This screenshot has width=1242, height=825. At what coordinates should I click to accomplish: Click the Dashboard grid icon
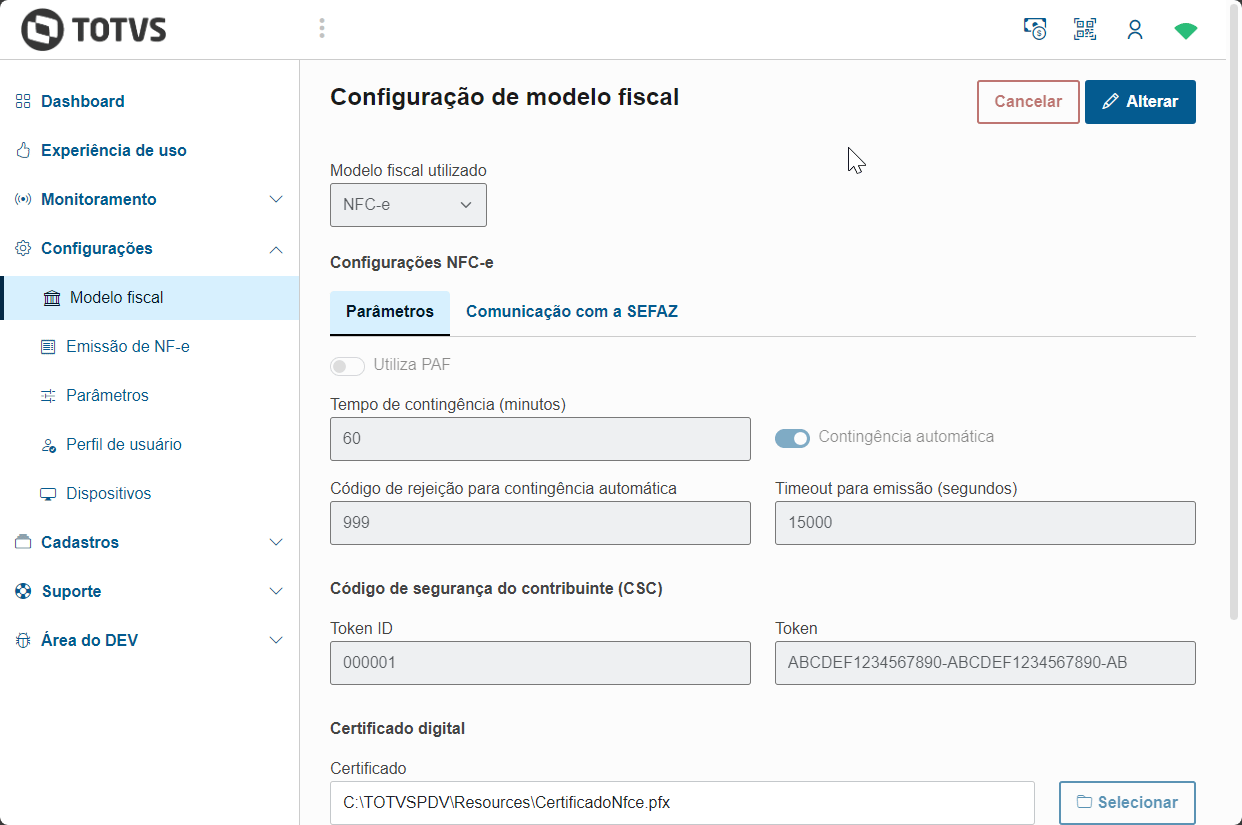(x=23, y=101)
